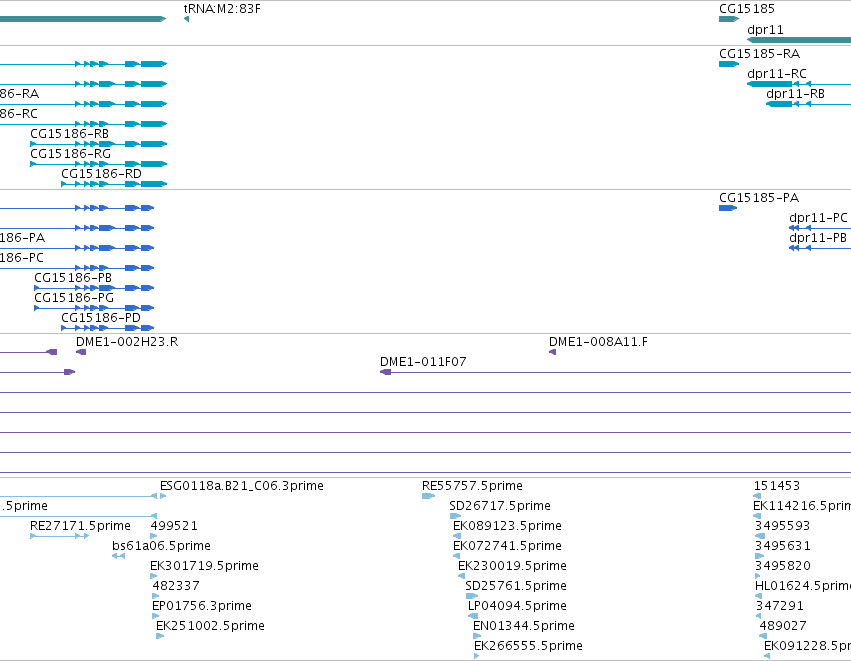Click the SD26717.5prime EST label
This screenshot has width=851, height=661.
[x=500, y=506]
